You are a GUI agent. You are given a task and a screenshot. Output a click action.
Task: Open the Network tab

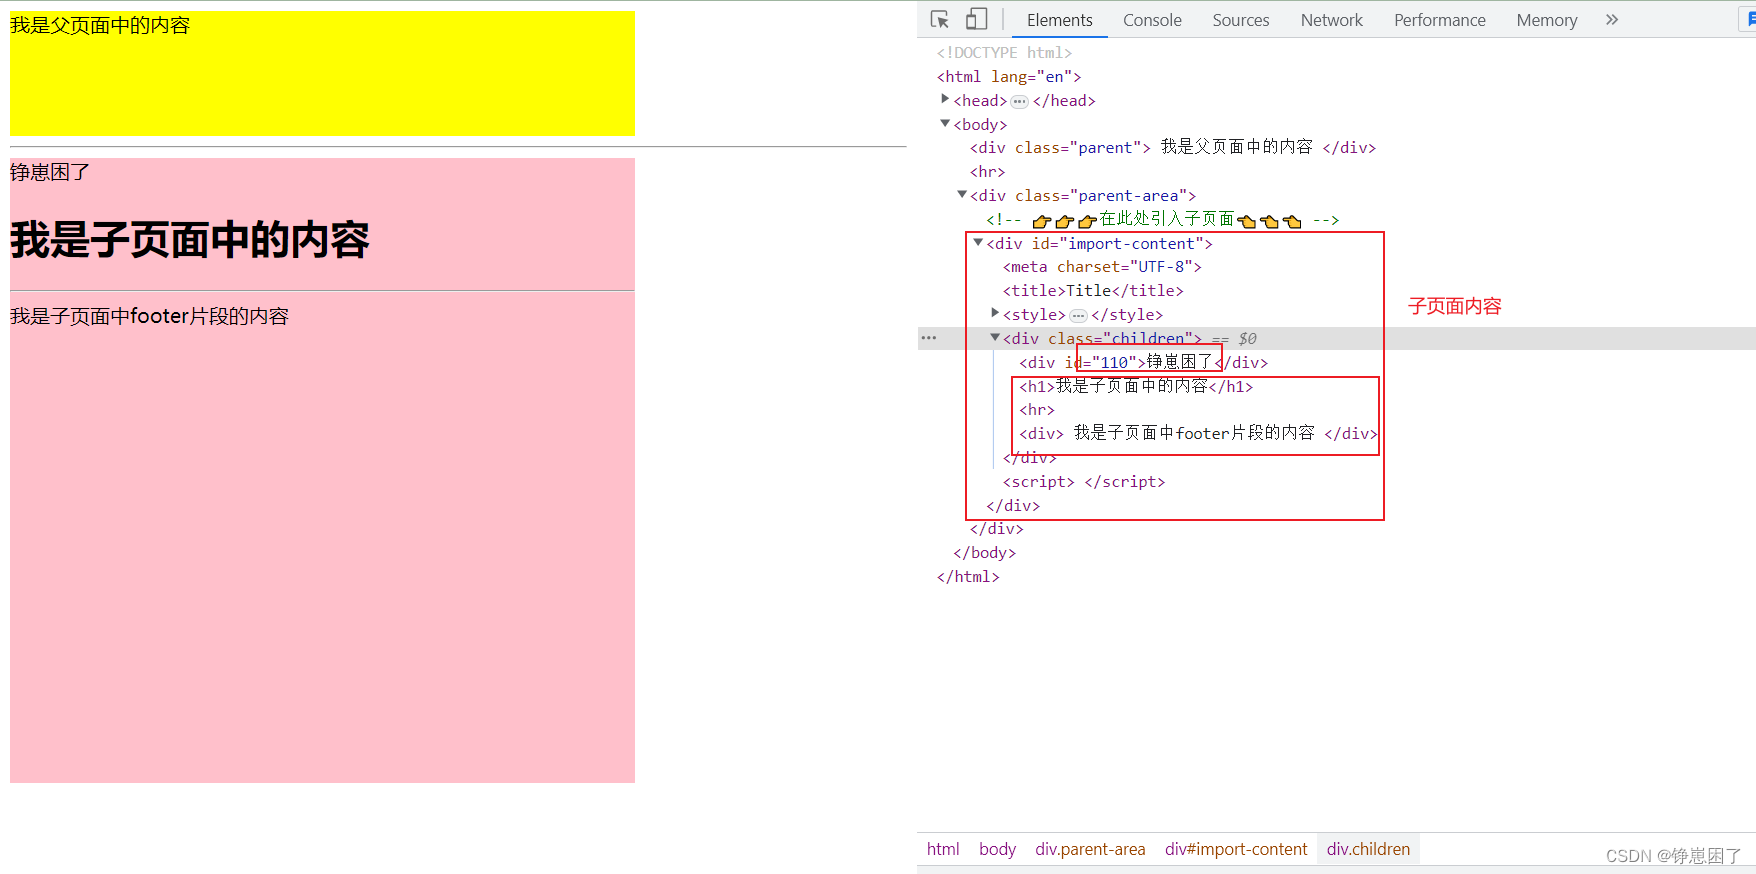click(1331, 20)
